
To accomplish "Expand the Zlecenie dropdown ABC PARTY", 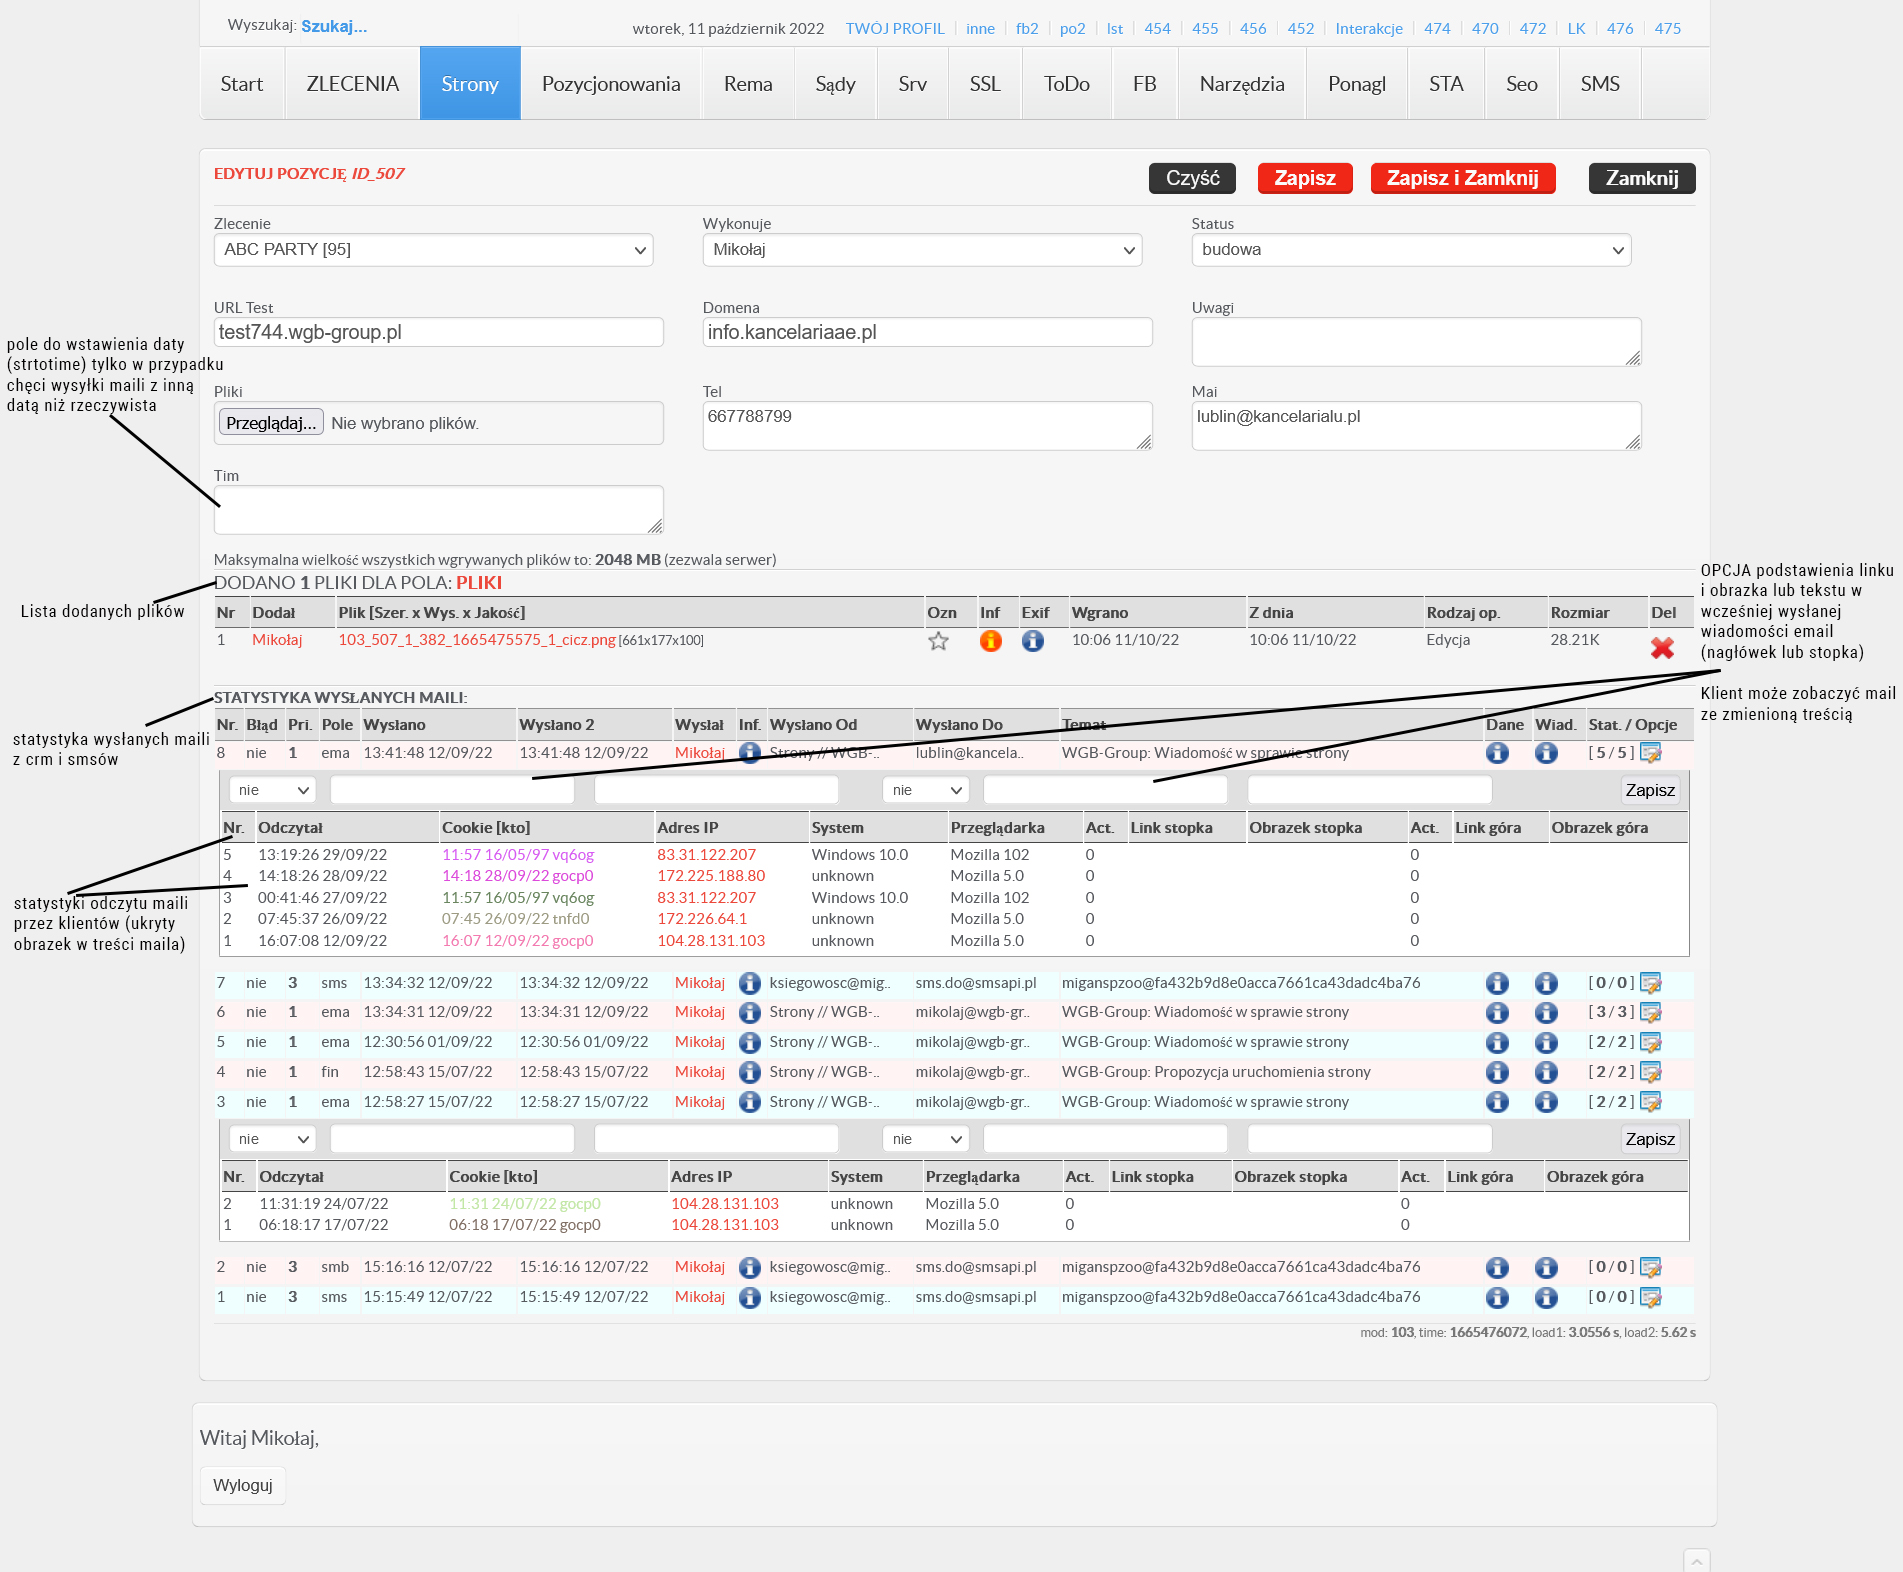I will click(433, 250).
